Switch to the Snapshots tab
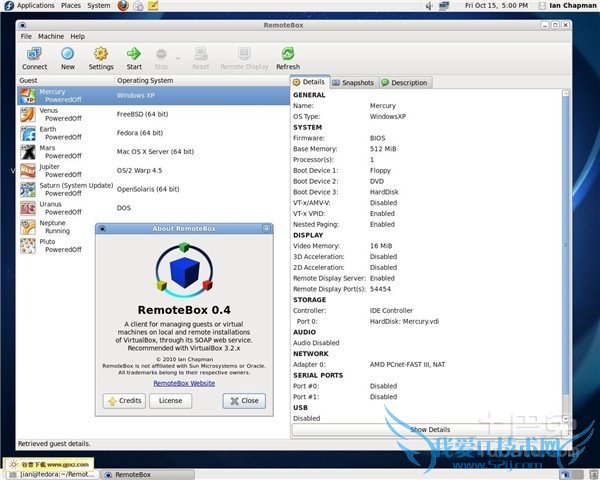 click(x=355, y=83)
